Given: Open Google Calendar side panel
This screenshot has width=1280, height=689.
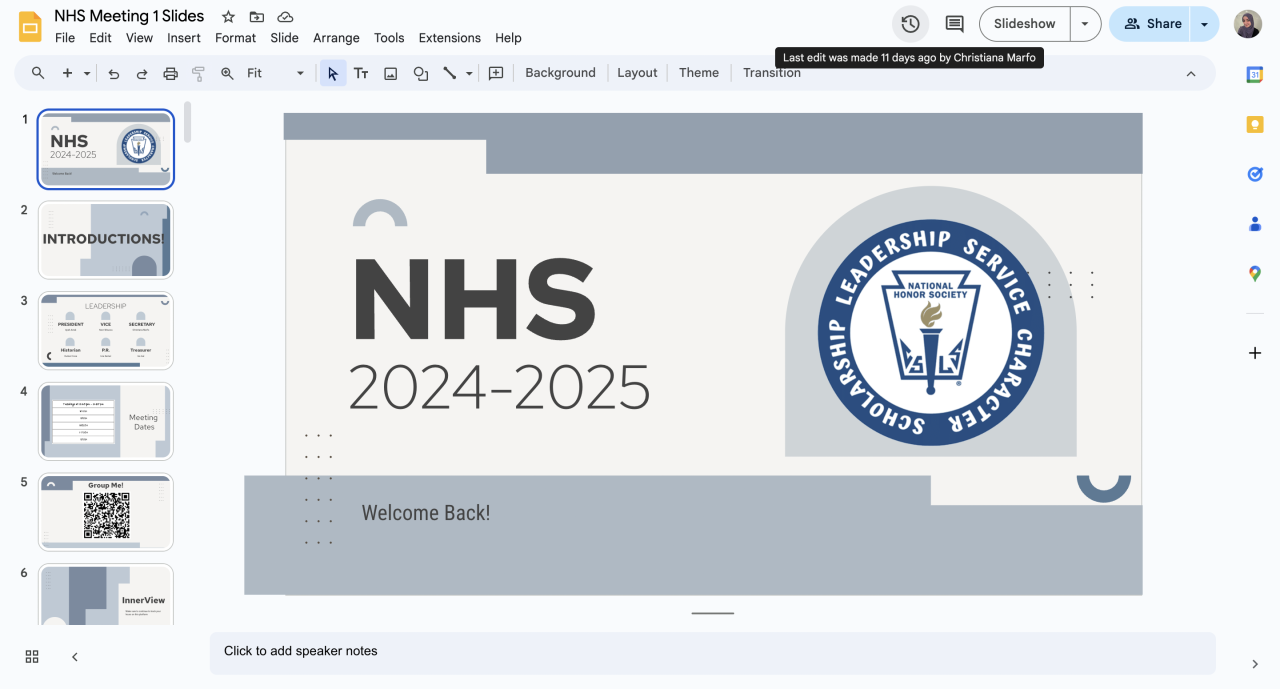Looking at the screenshot, I should coord(1255,74).
